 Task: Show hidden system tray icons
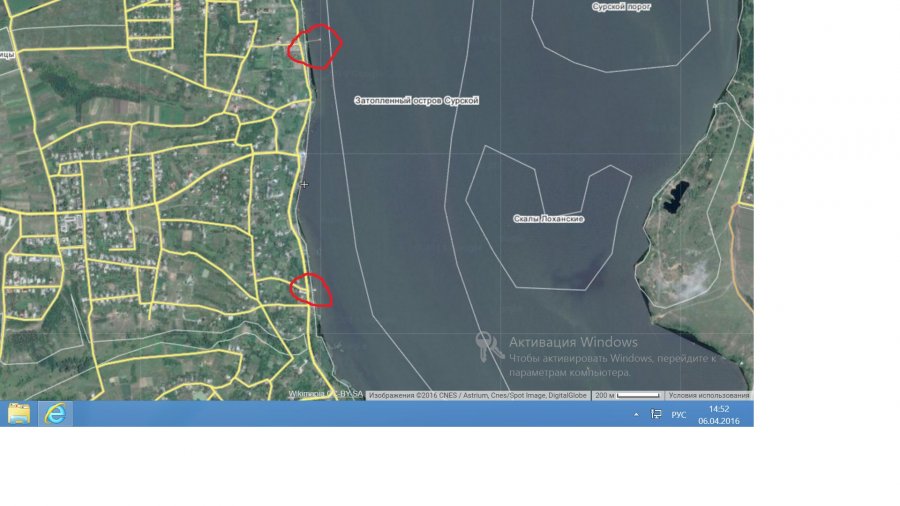pyautogui.click(x=636, y=414)
